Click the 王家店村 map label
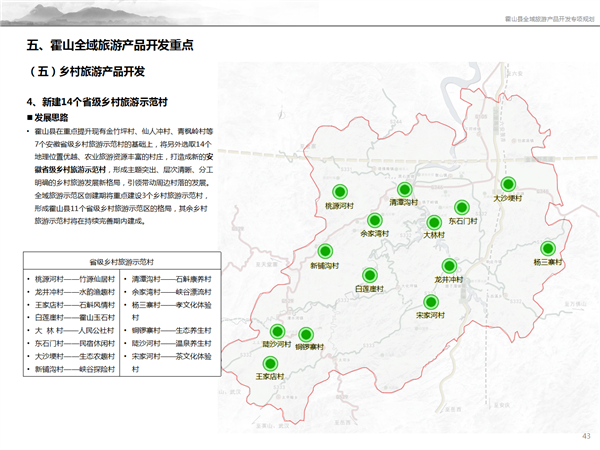Screen dimensions: 600x450 point(270,377)
